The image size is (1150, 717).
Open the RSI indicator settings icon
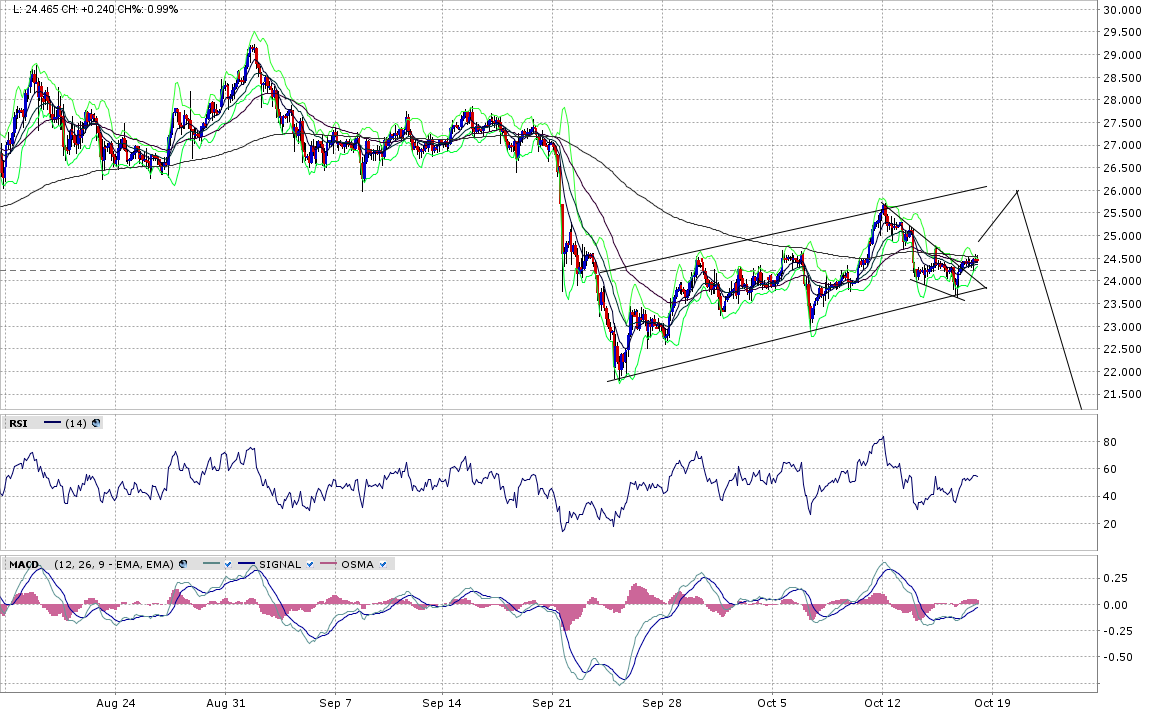pos(96,423)
